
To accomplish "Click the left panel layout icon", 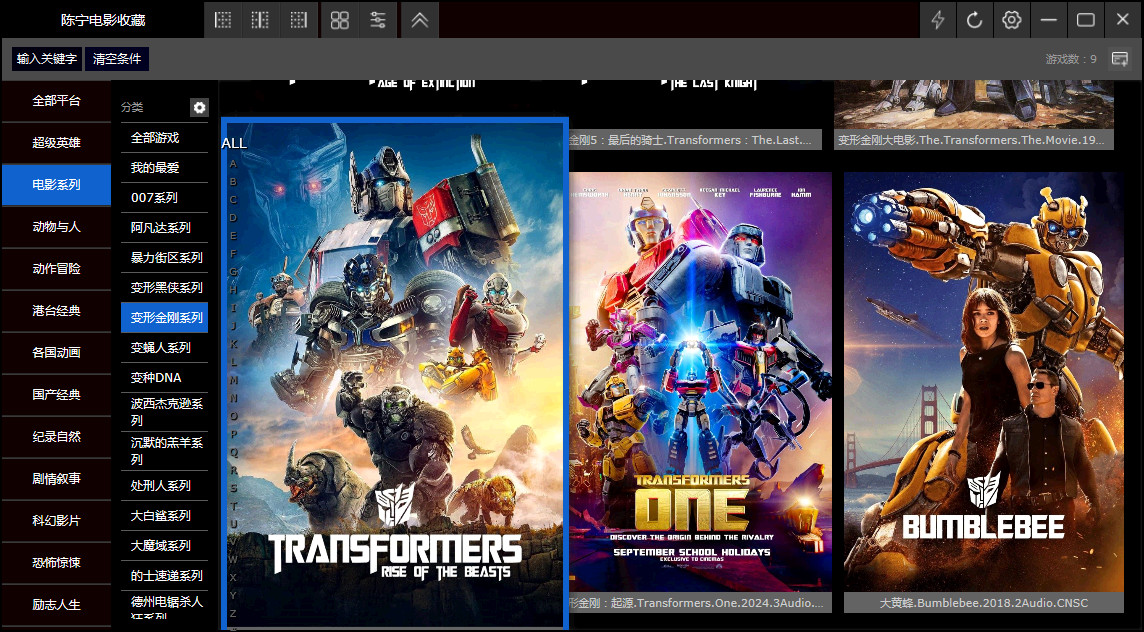I will 223,20.
